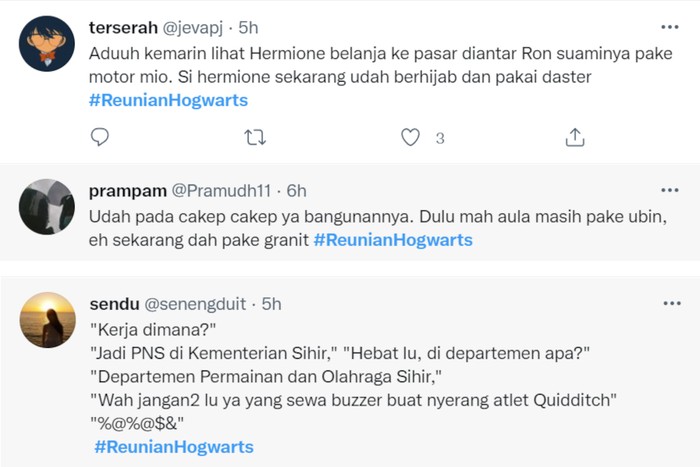Open the terserah display name
Image resolution: width=700 pixels, height=467 pixels.
pyautogui.click(x=124, y=26)
